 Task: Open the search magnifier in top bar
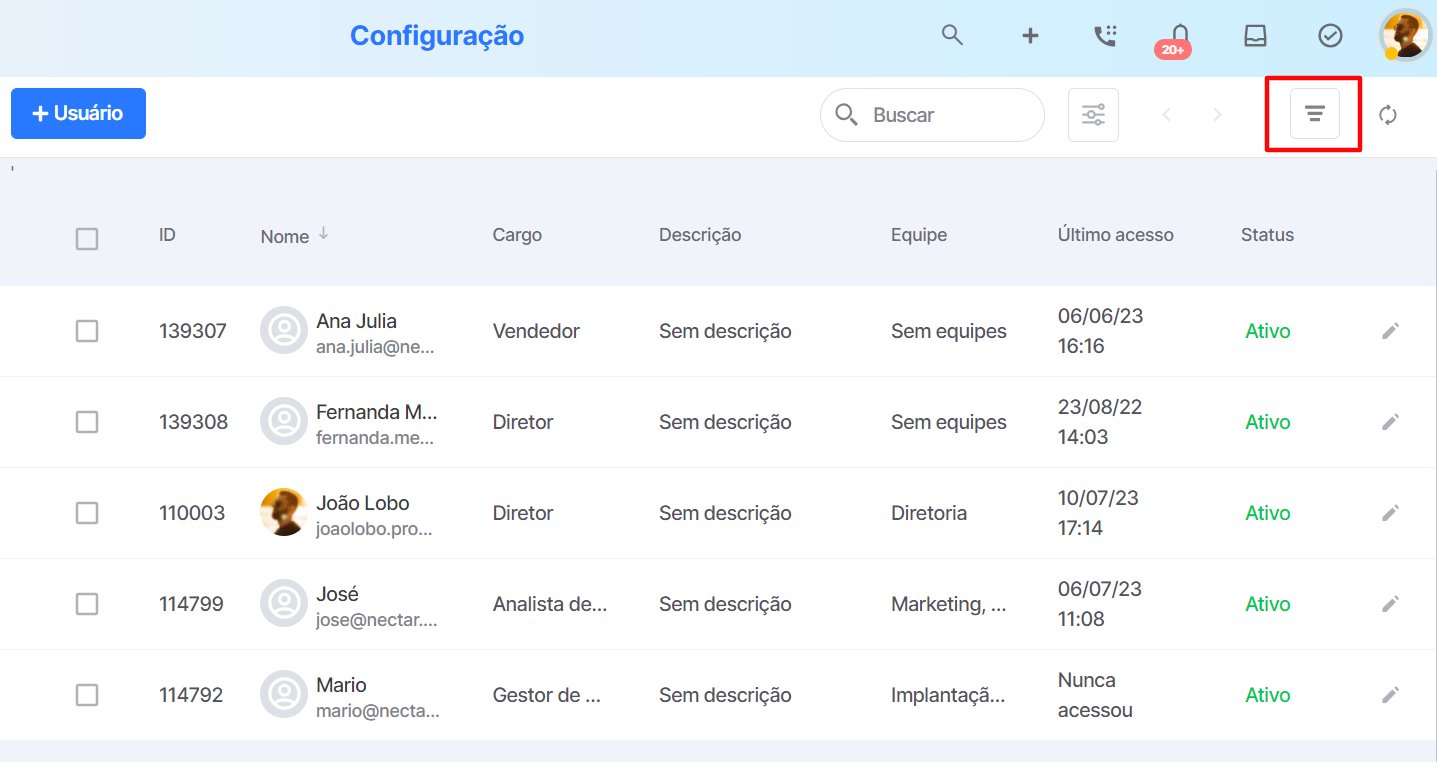952,35
